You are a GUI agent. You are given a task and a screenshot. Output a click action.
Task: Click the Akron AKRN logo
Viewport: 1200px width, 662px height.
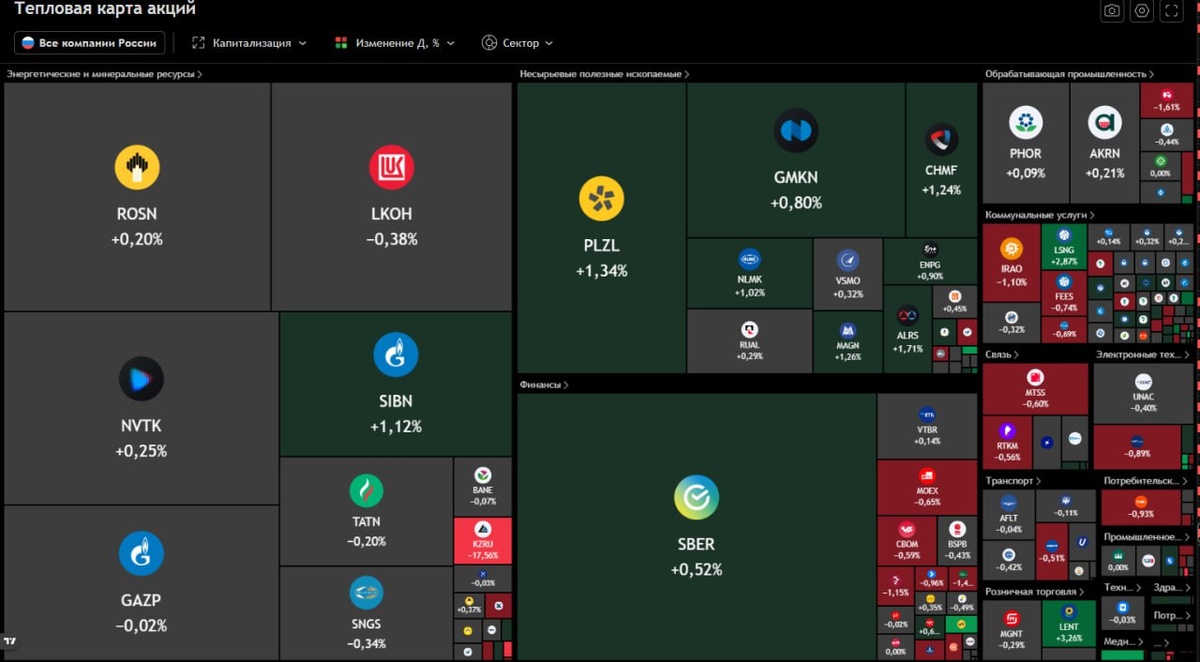[1105, 123]
